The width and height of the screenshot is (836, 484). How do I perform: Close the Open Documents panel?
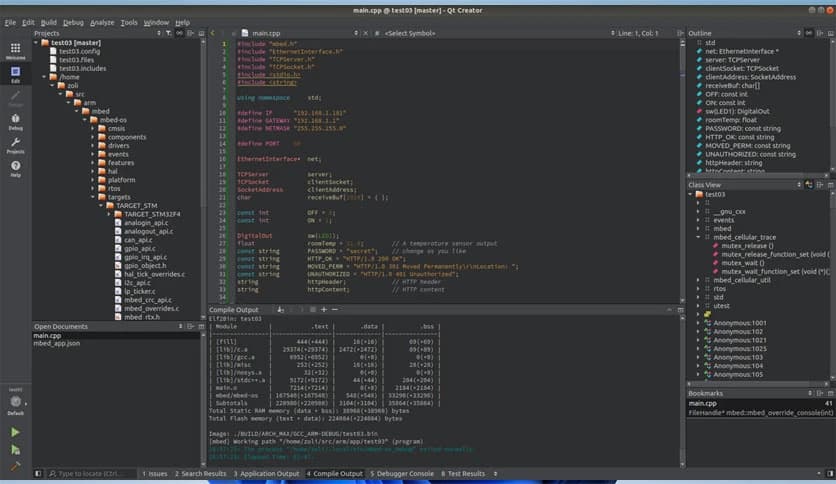coord(201,326)
